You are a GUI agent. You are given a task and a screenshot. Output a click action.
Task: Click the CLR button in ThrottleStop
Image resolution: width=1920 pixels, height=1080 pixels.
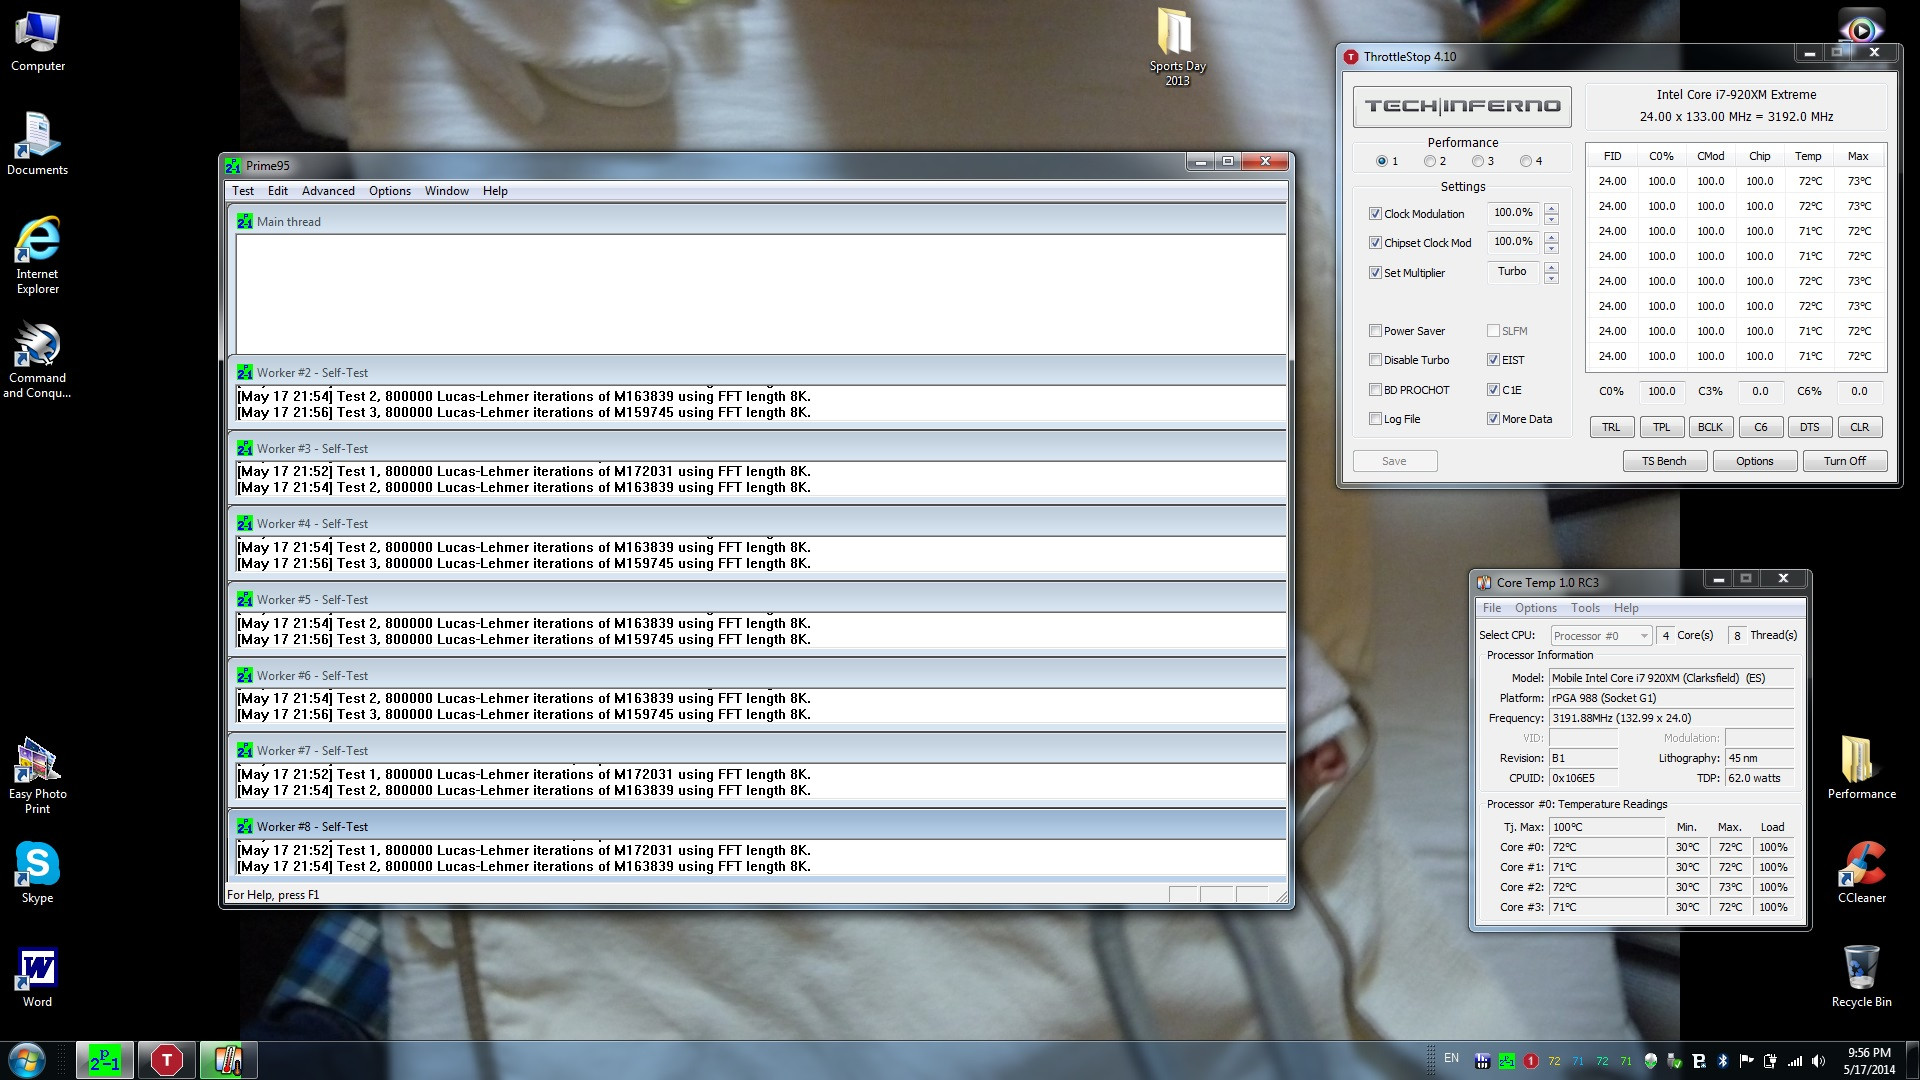[1859, 427]
